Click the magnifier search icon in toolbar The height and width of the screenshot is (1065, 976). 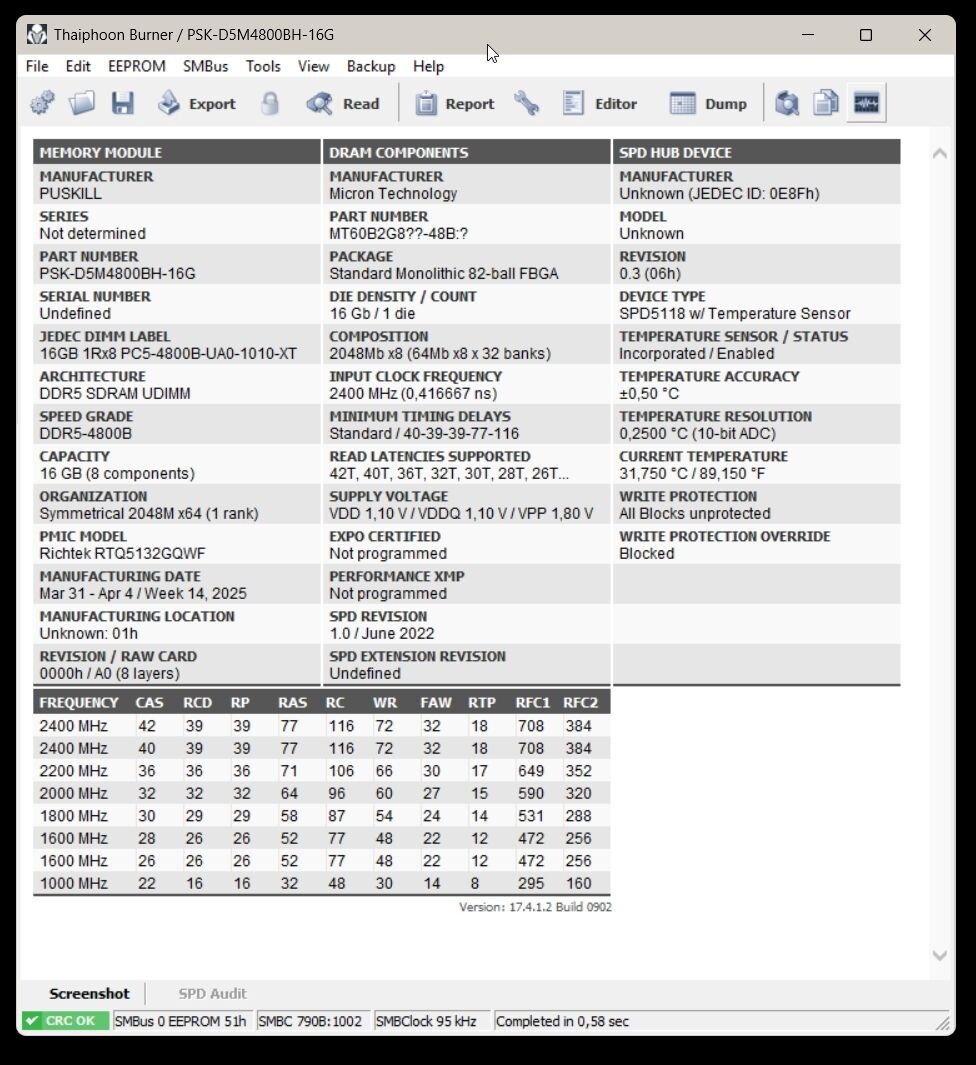click(787, 103)
